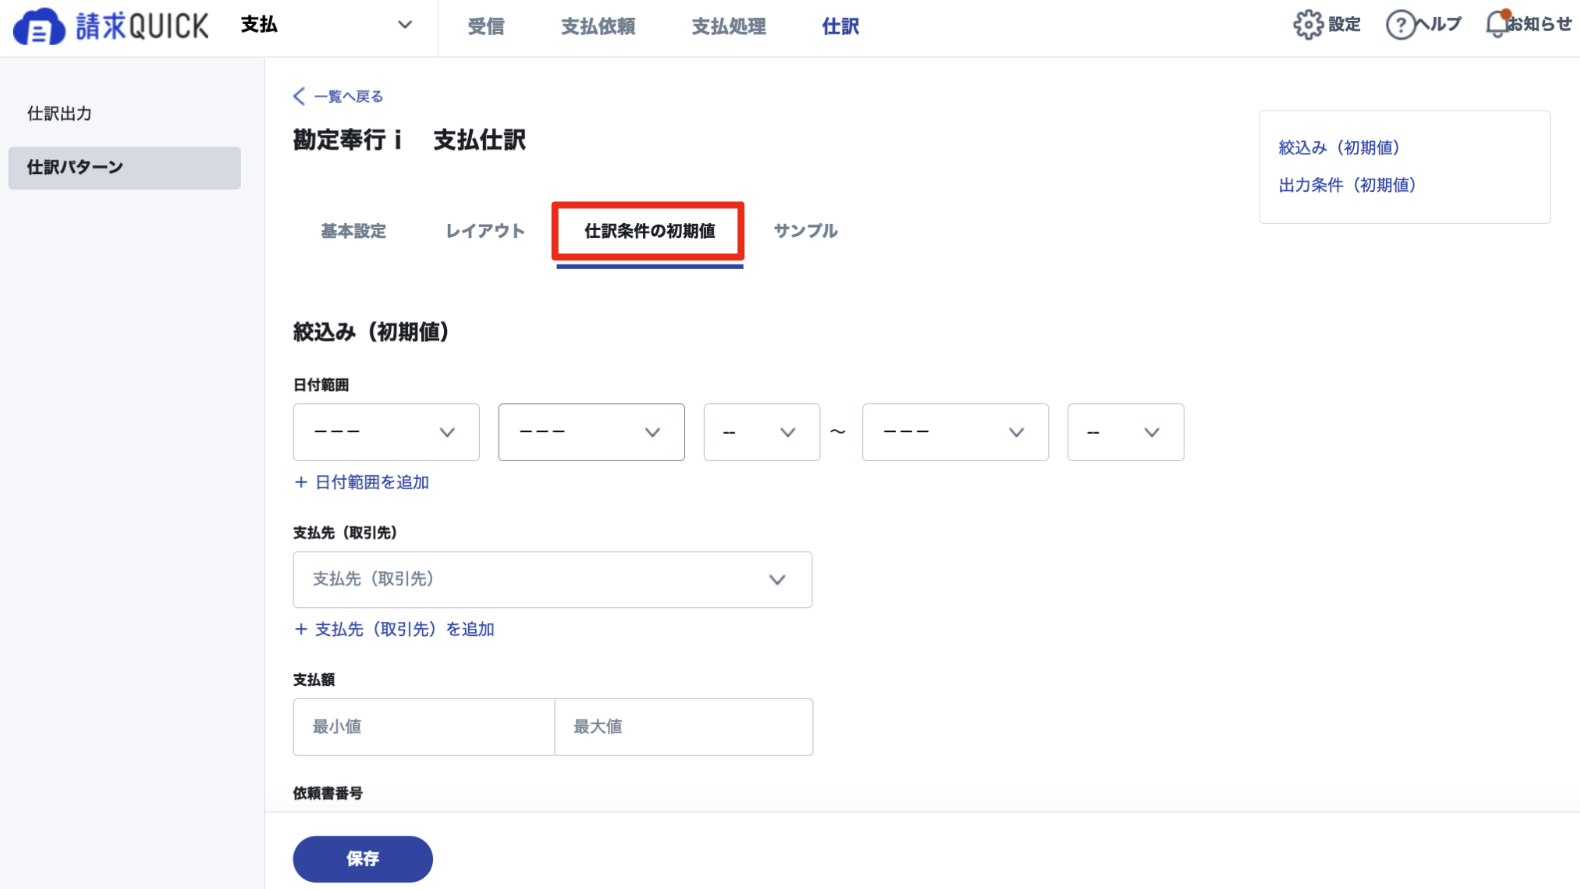1580x889 pixels.
Task: Open settings via the gear icon
Action: [x=1307, y=24]
